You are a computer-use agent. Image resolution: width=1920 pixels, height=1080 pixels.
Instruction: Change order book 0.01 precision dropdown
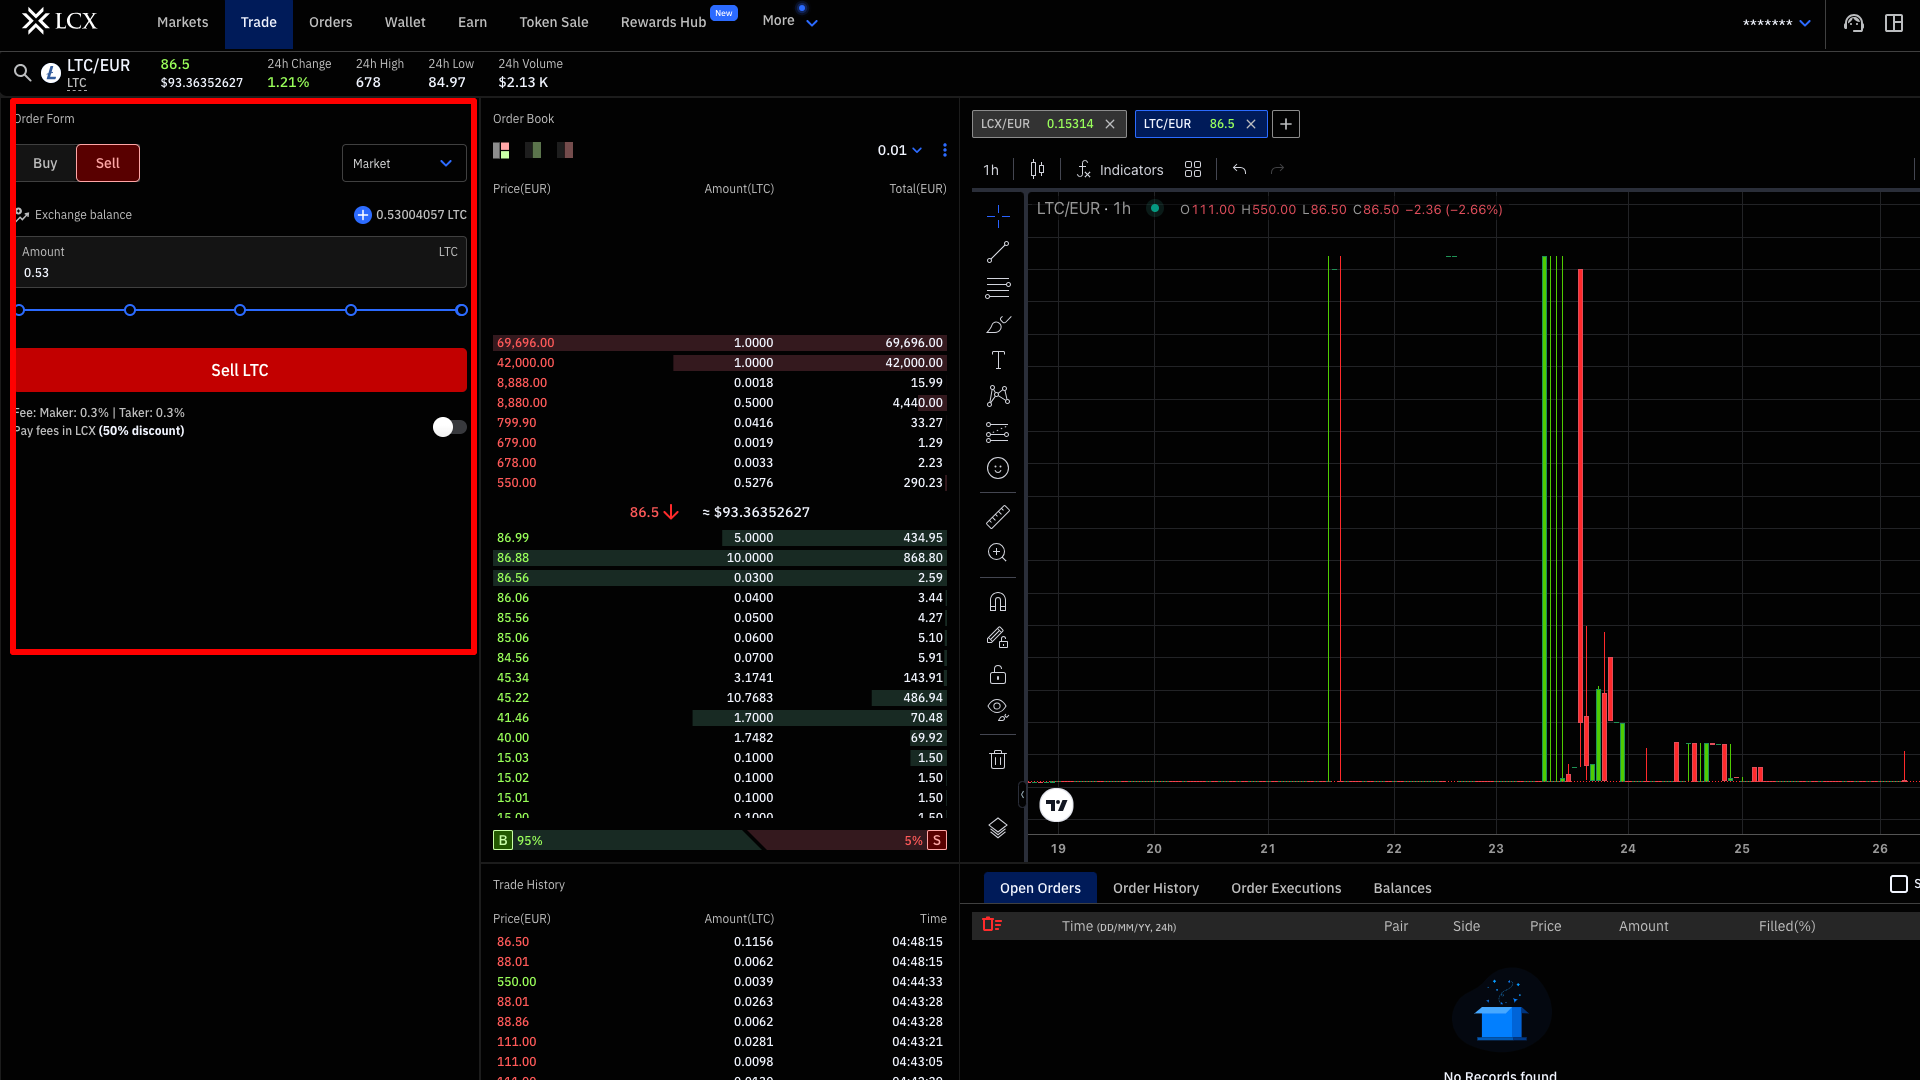coord(900,150)
